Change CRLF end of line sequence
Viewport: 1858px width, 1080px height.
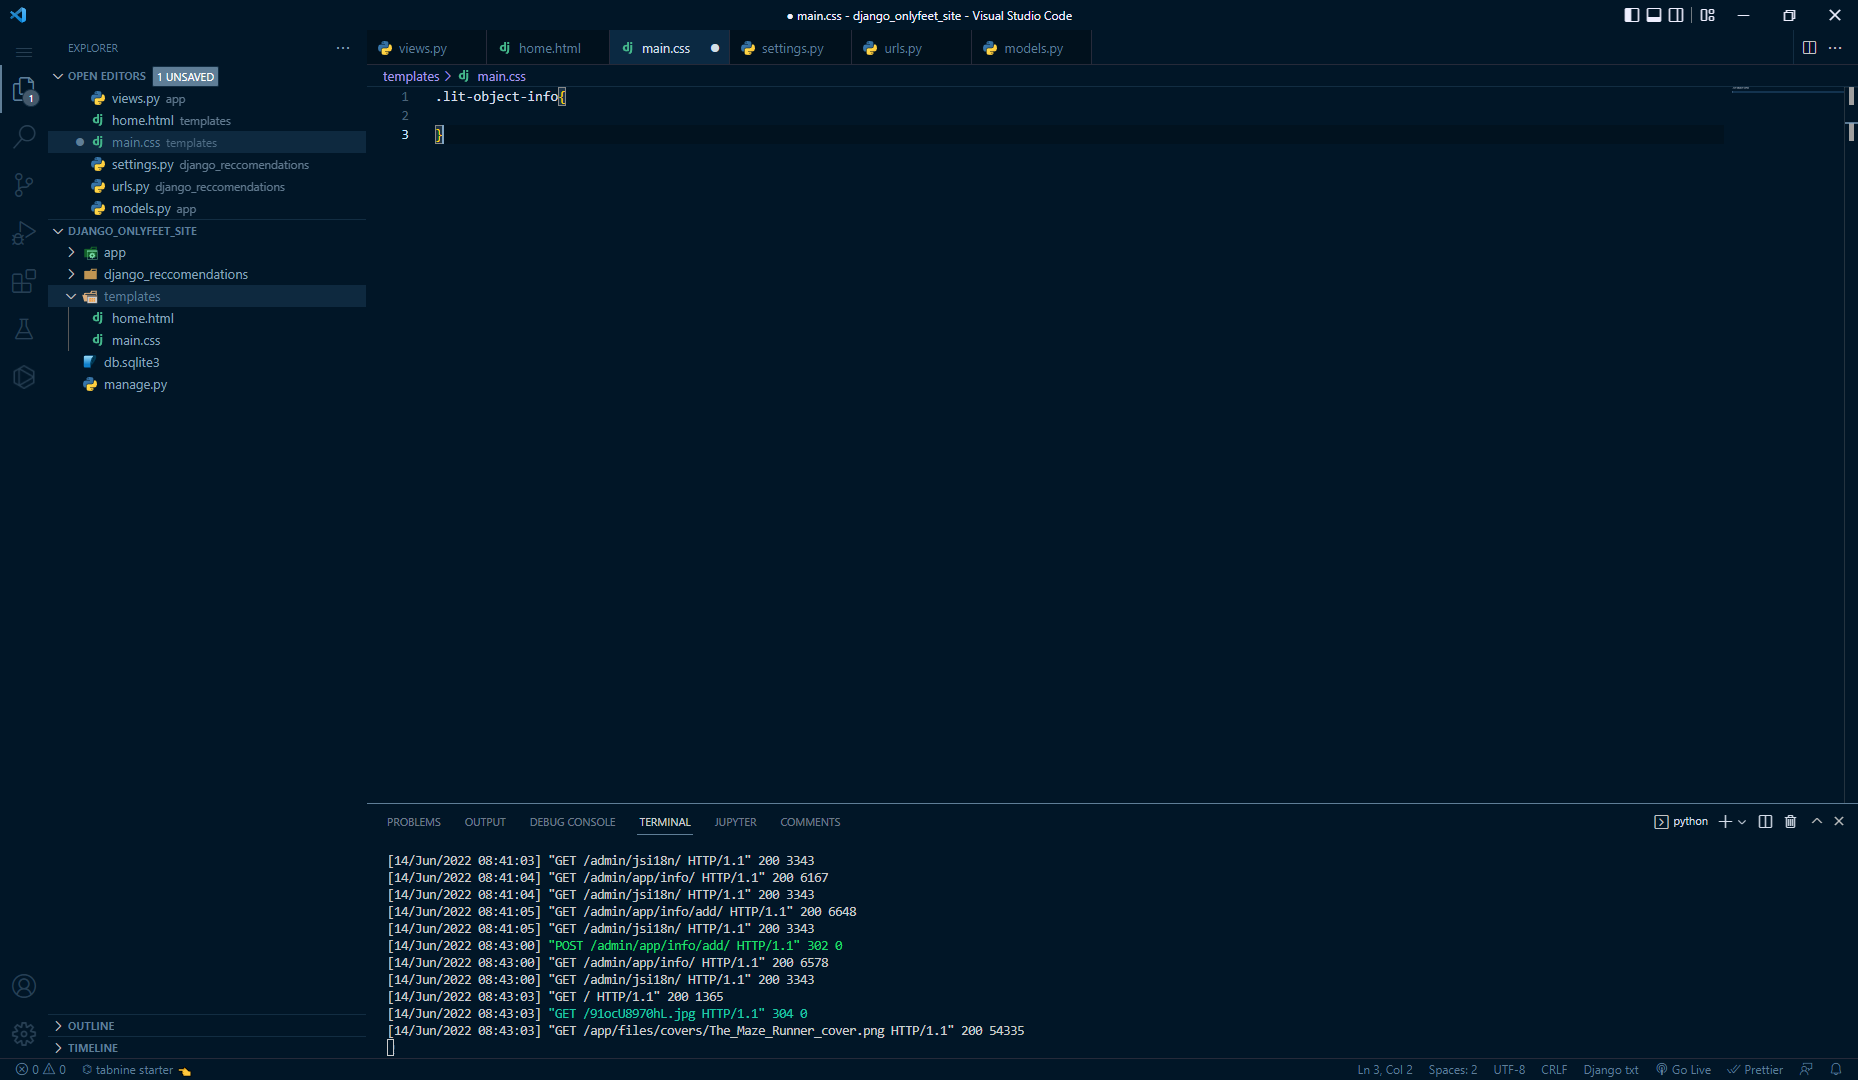click(1554, 1069)
